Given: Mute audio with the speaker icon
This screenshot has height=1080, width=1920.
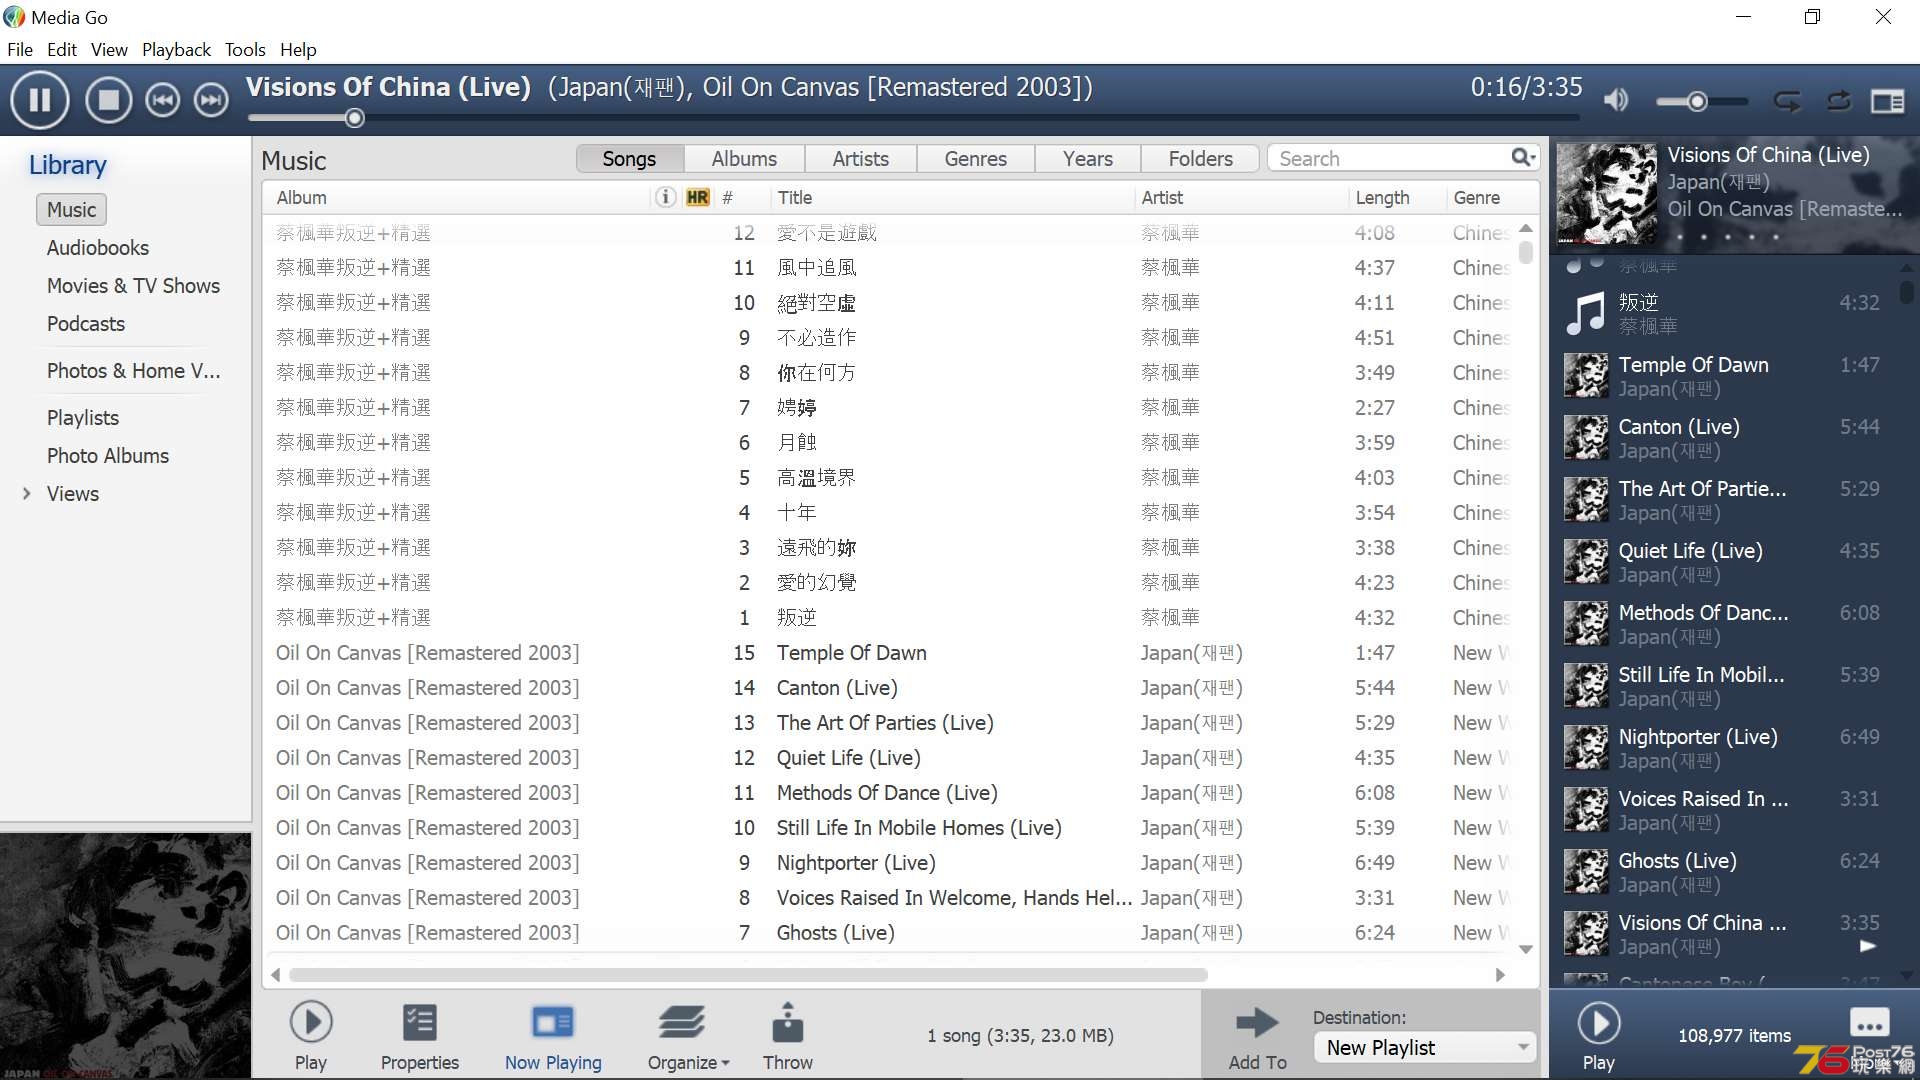Looking at the screenshot, I should pyautogui.click(x=1616, y=100).
